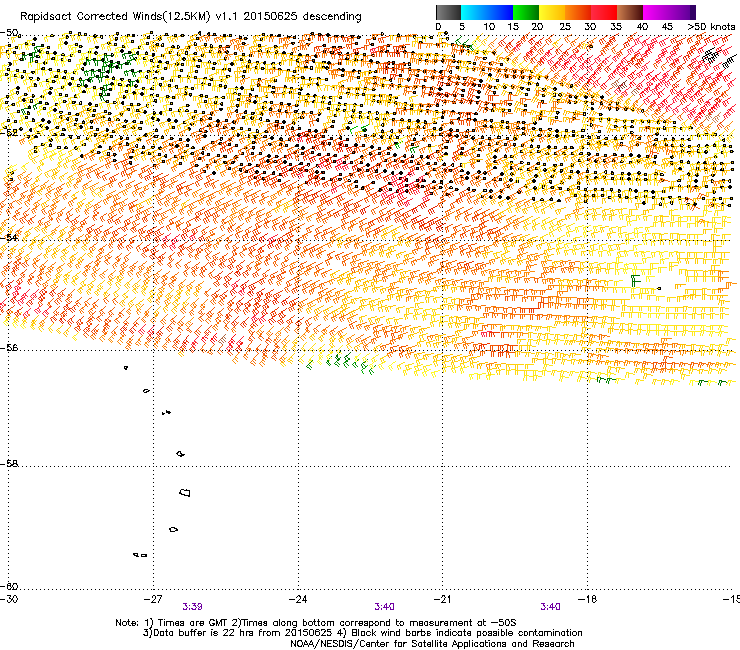Select the gray 0-5 knots color band
Viewport: 740px width, 650px height.
pyautogui.click(x=448, y=12)
